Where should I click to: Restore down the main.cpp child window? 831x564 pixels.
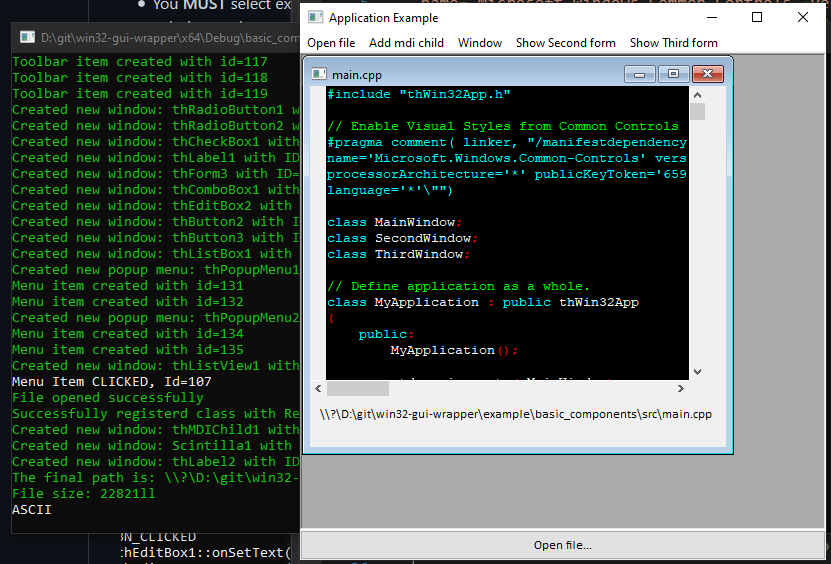pos(673,74)
